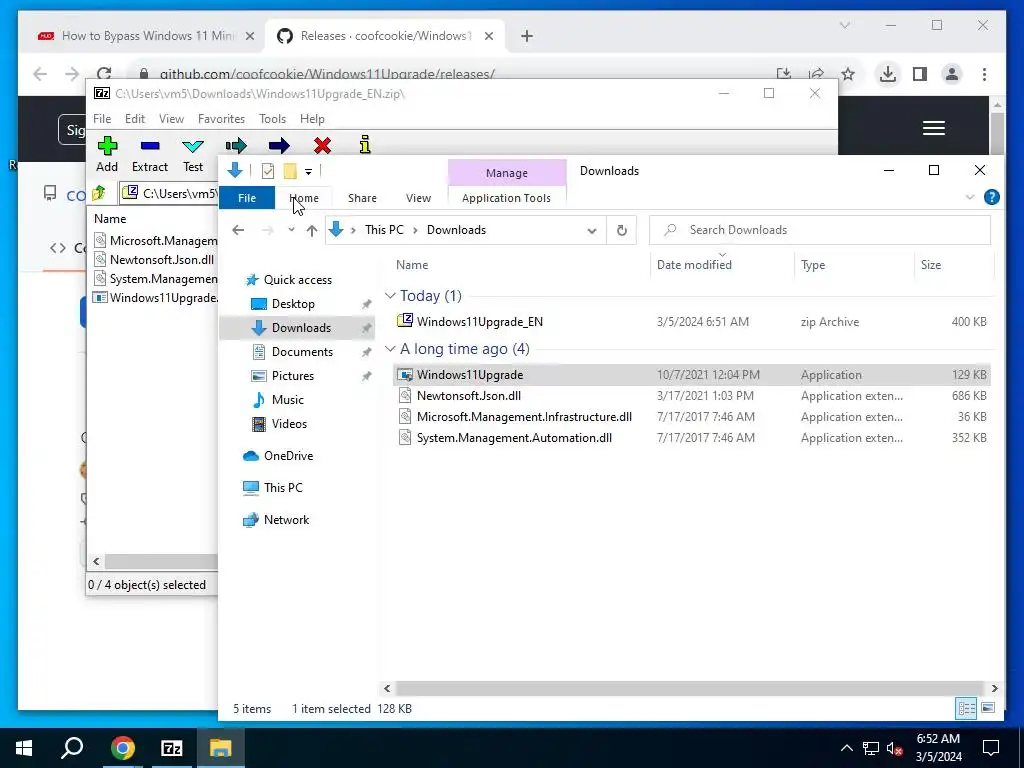Open 7-Zip from the taskbar
Viewport: 1024px width, 768px height.
(x=171, y=748)
